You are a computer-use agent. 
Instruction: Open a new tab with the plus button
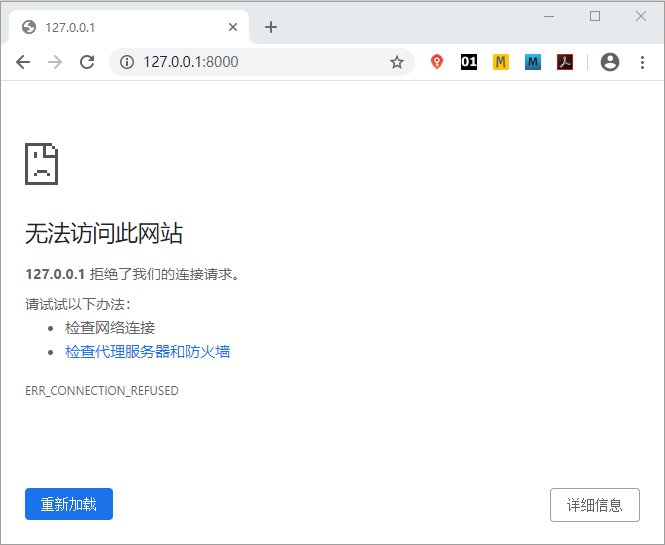[x=271, y=27]
